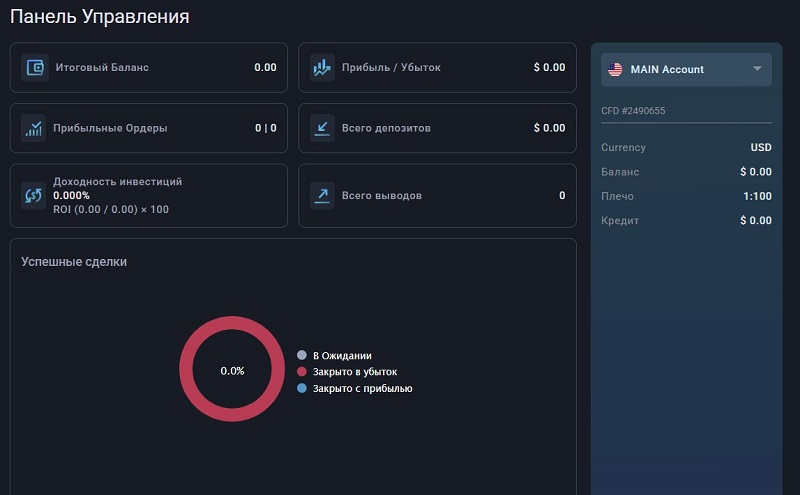Click the CFD #2490655 account number
800x495 pixels.
(x=633, y=111)
